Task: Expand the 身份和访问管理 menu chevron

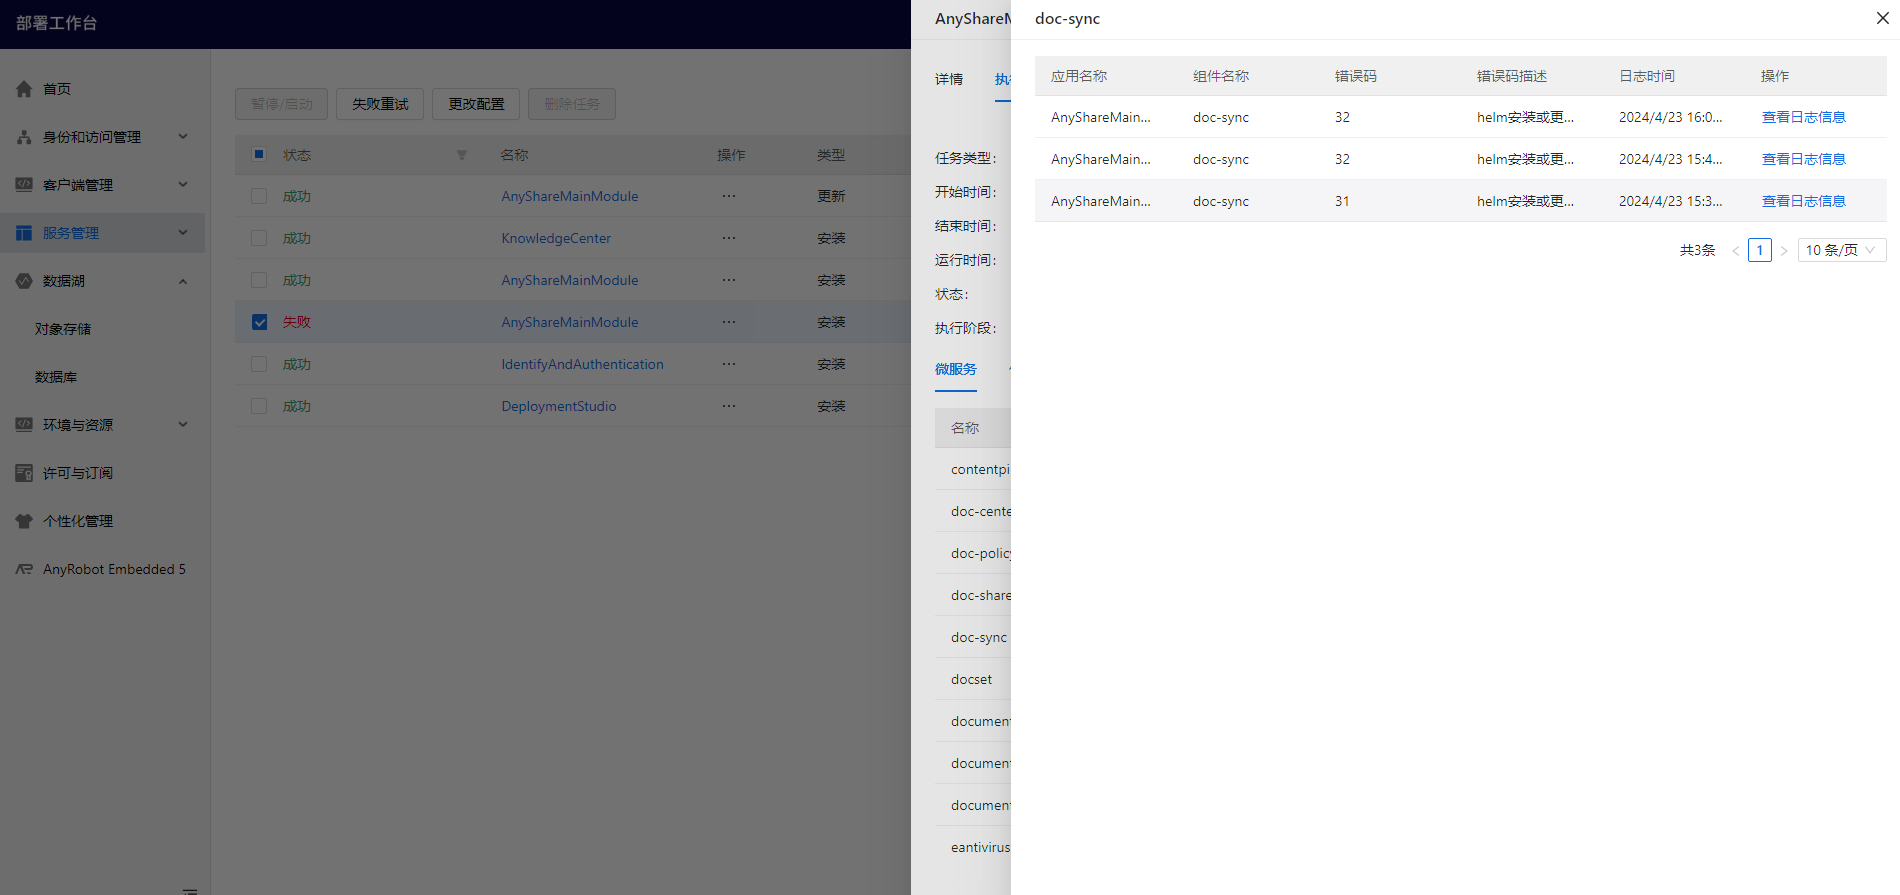Action: click(x=183, y=137)
